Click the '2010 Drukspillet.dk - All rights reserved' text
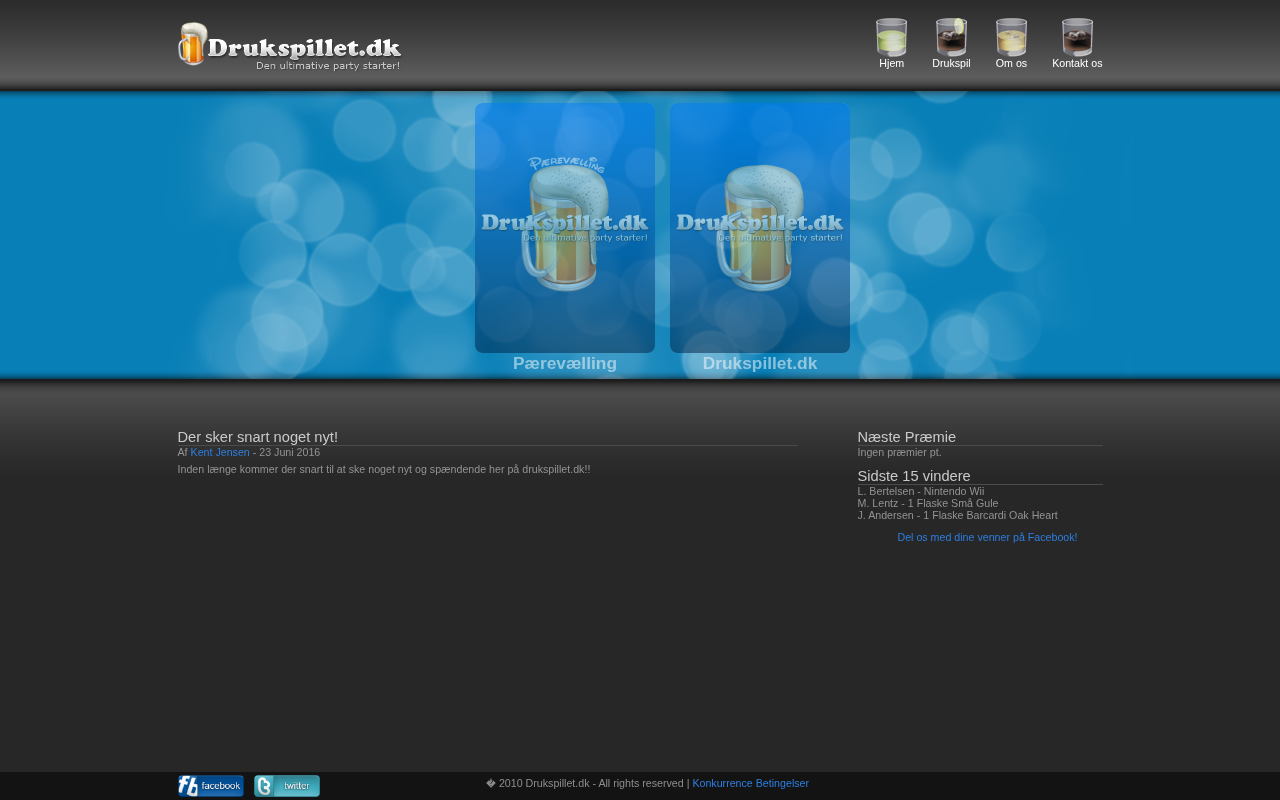The width and height of the screenshot is (1280, 800). [x=591, y=783]
